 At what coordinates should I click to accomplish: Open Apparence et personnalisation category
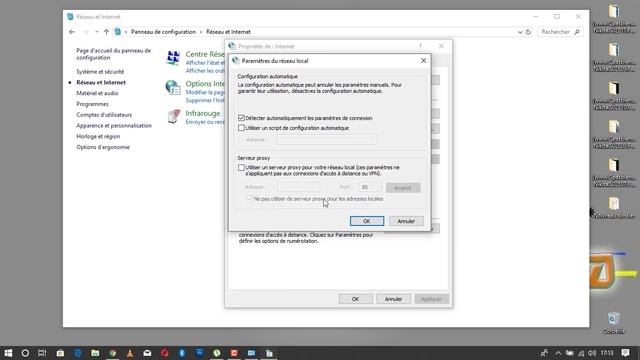coord(114,126)
